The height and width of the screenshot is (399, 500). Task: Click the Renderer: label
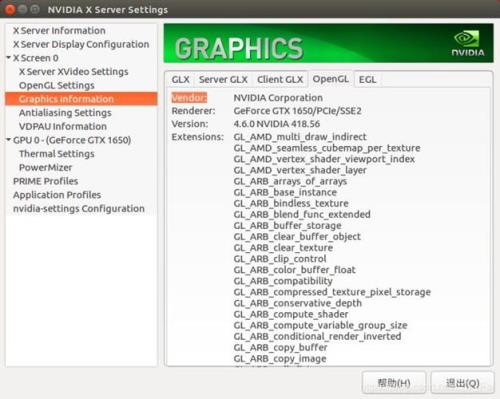coord(193,111)
